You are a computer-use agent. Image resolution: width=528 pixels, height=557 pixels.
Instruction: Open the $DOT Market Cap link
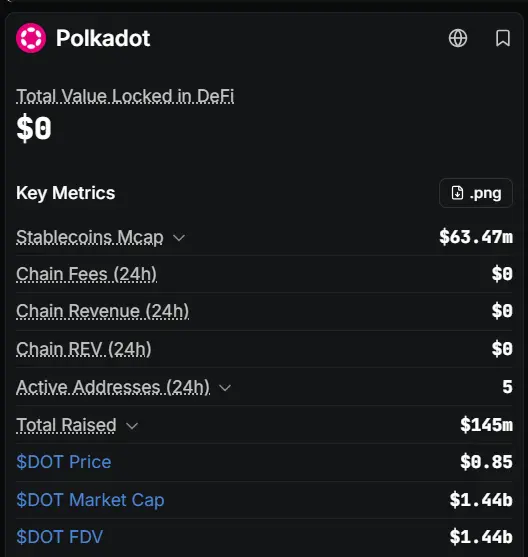(90, 500)
